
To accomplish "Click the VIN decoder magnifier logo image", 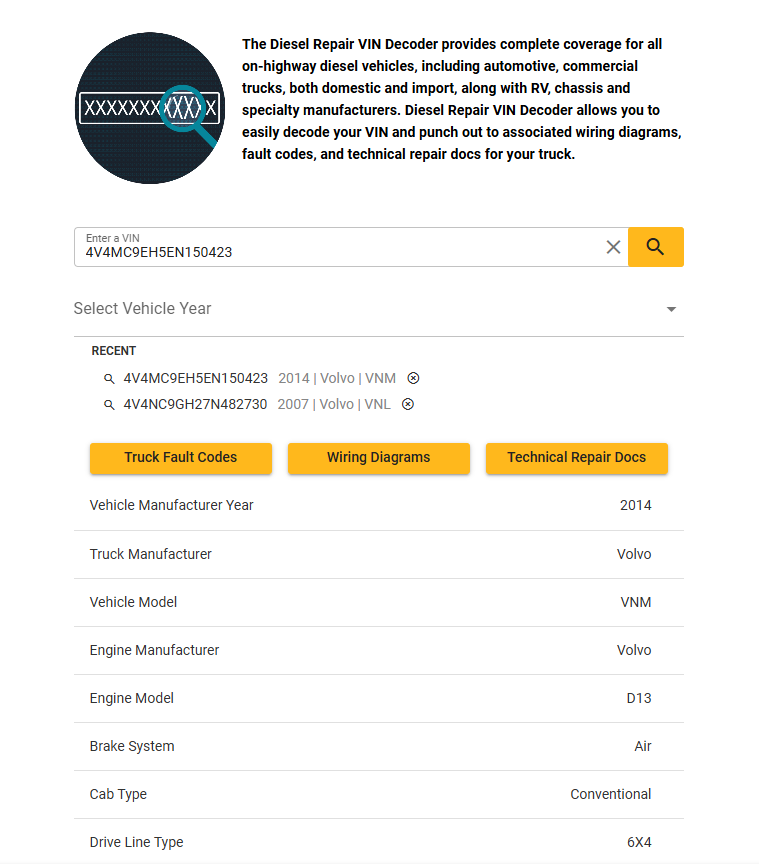I will (x=150, y=108).
